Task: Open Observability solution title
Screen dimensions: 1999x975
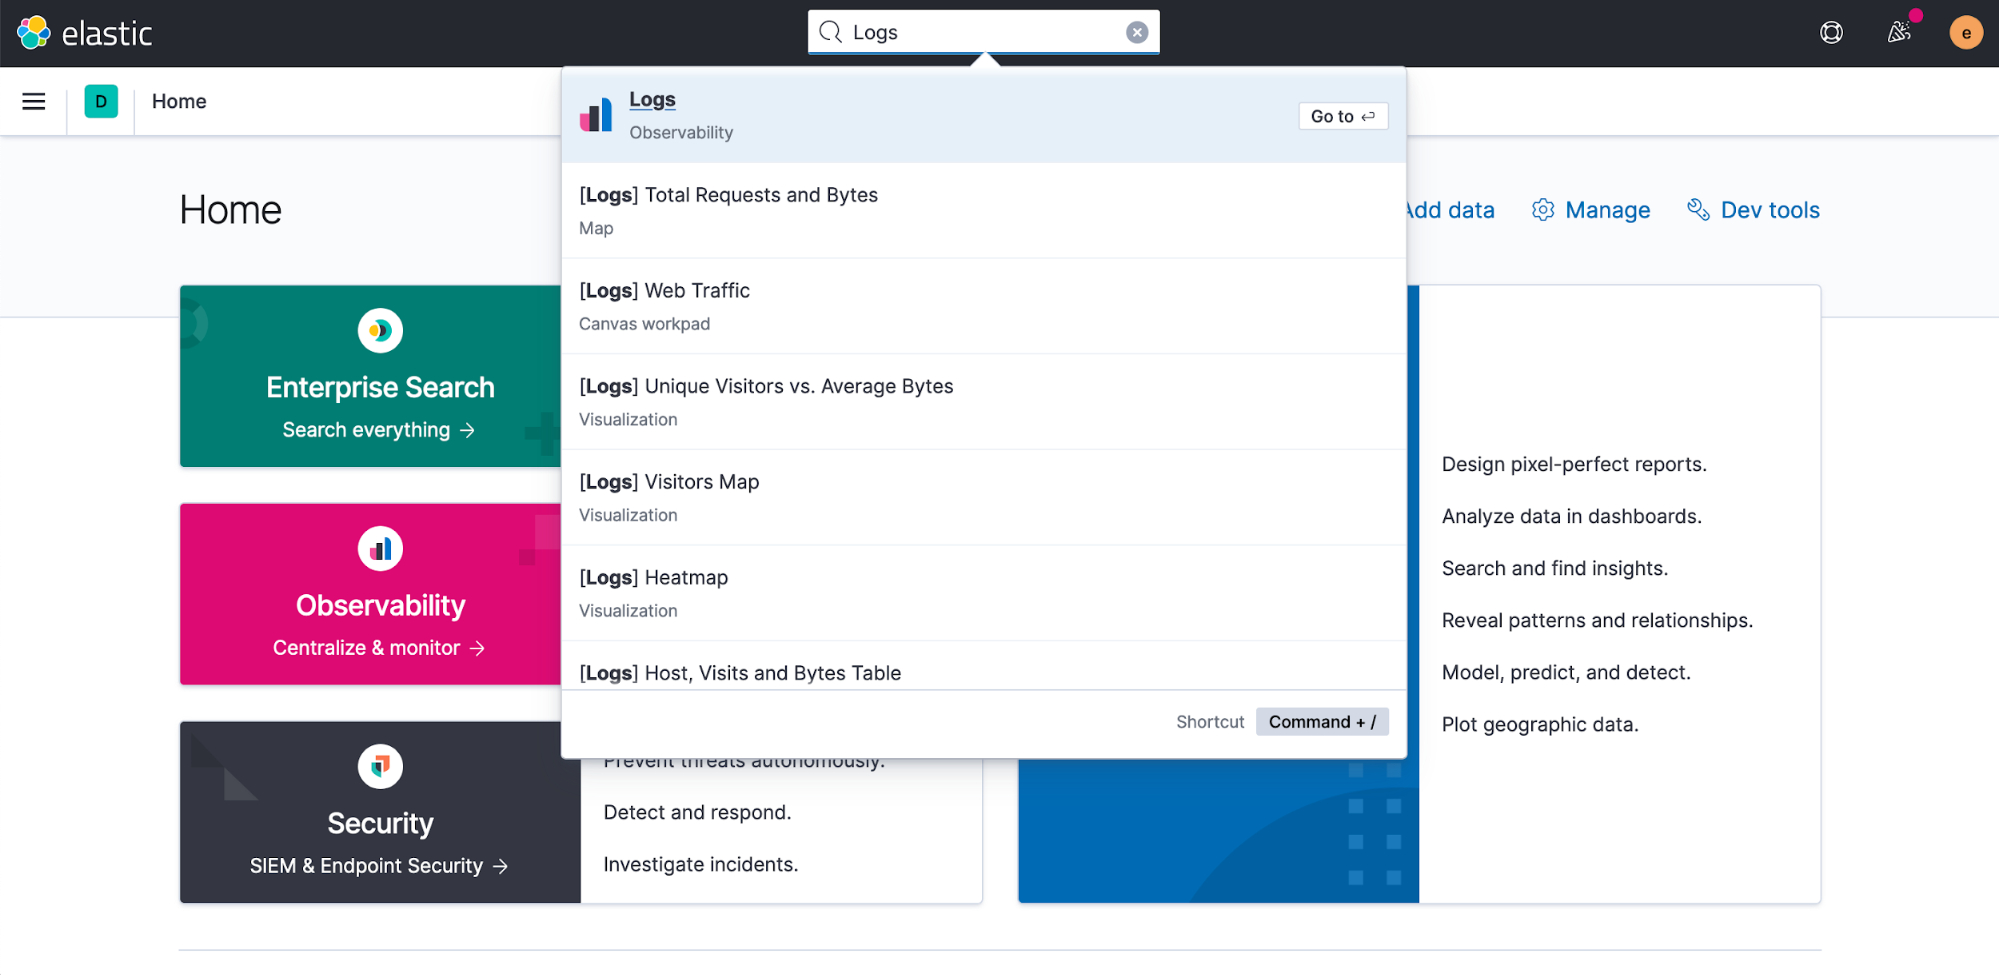Action: [x=380, y=605]
